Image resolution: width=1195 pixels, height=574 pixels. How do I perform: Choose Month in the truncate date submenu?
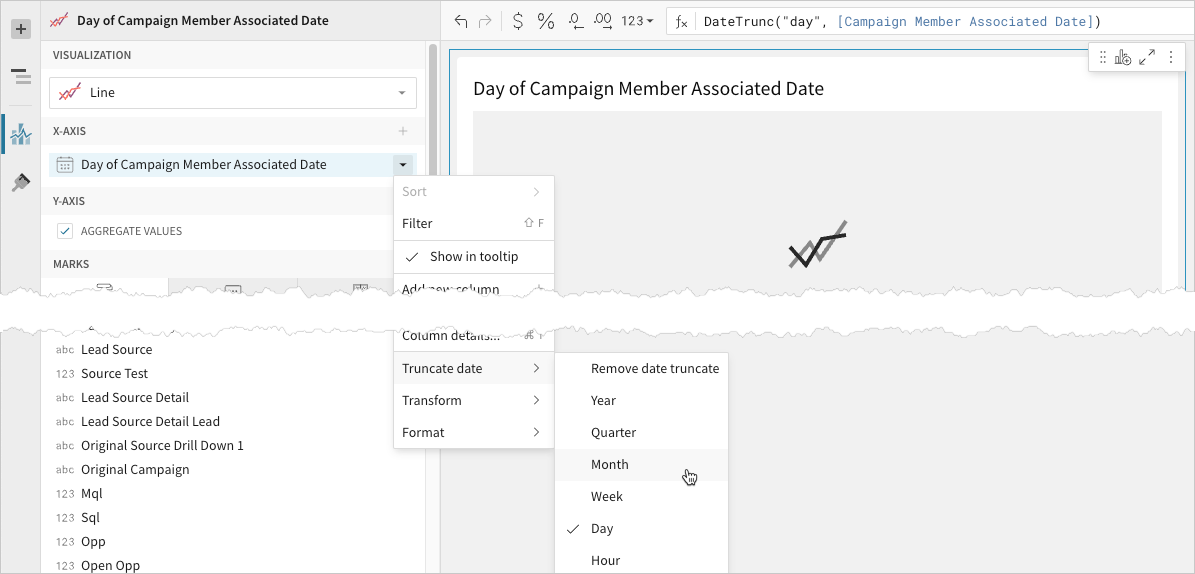pos(610,464)
